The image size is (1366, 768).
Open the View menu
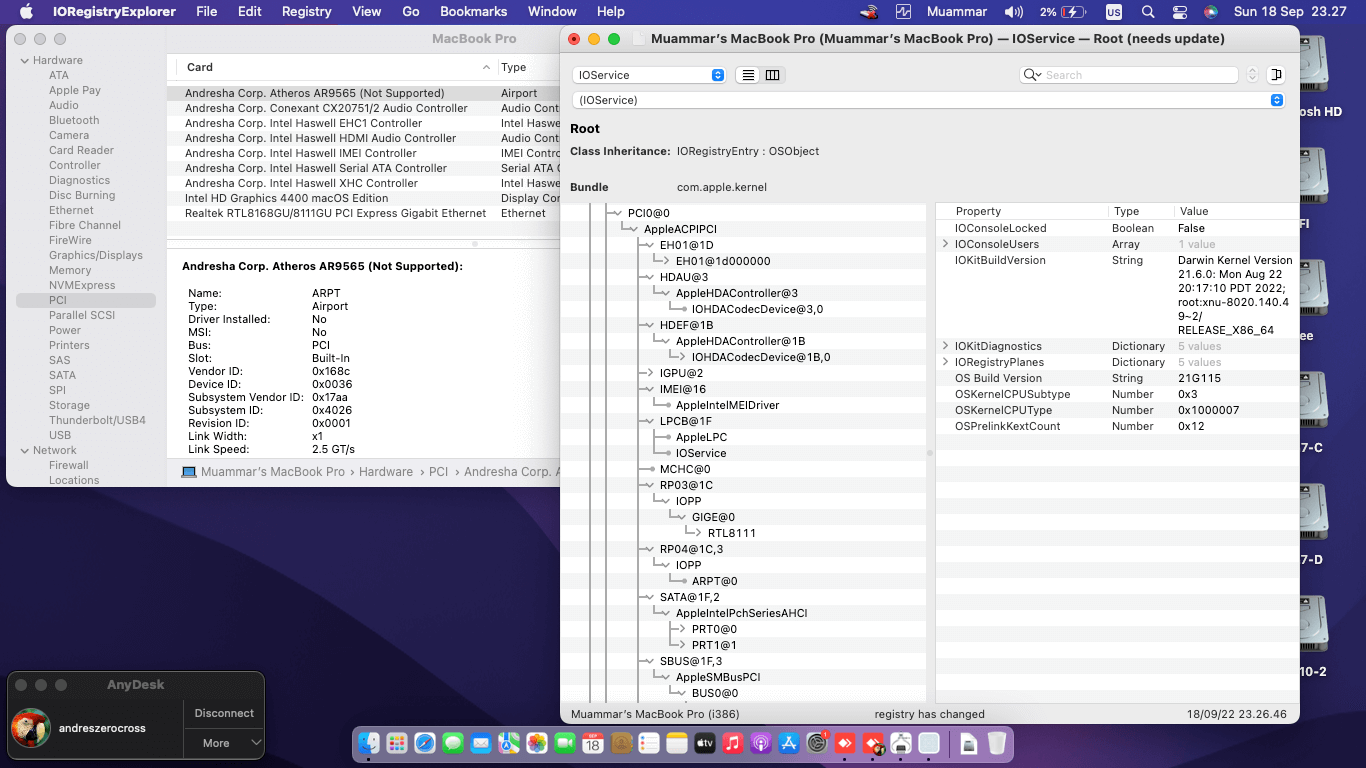(367, 12)
